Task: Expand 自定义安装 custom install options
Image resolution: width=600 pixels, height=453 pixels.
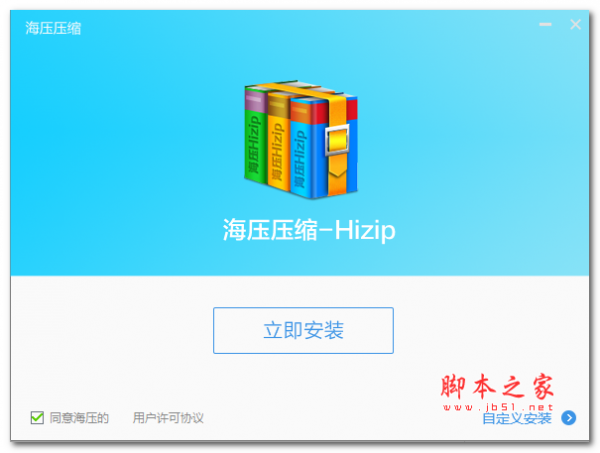Action: coord(517,419)
